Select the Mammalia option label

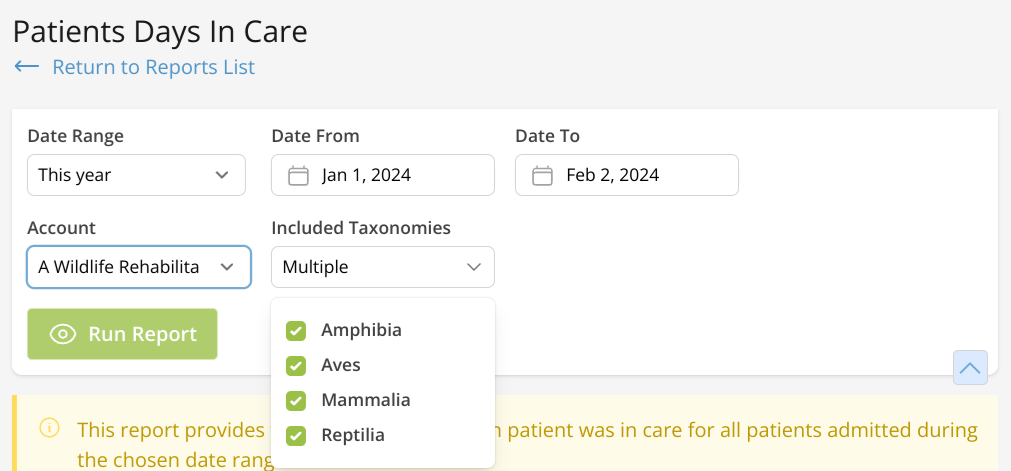pos(365,400)
